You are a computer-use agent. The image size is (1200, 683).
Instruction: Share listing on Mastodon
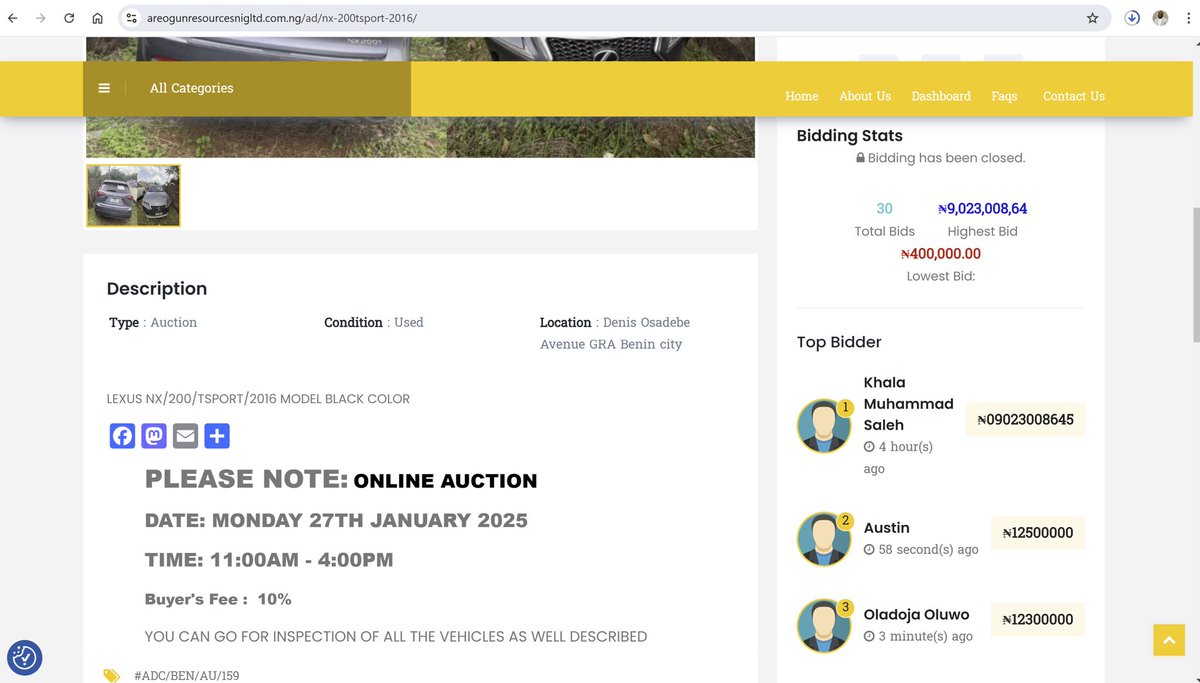154,436
